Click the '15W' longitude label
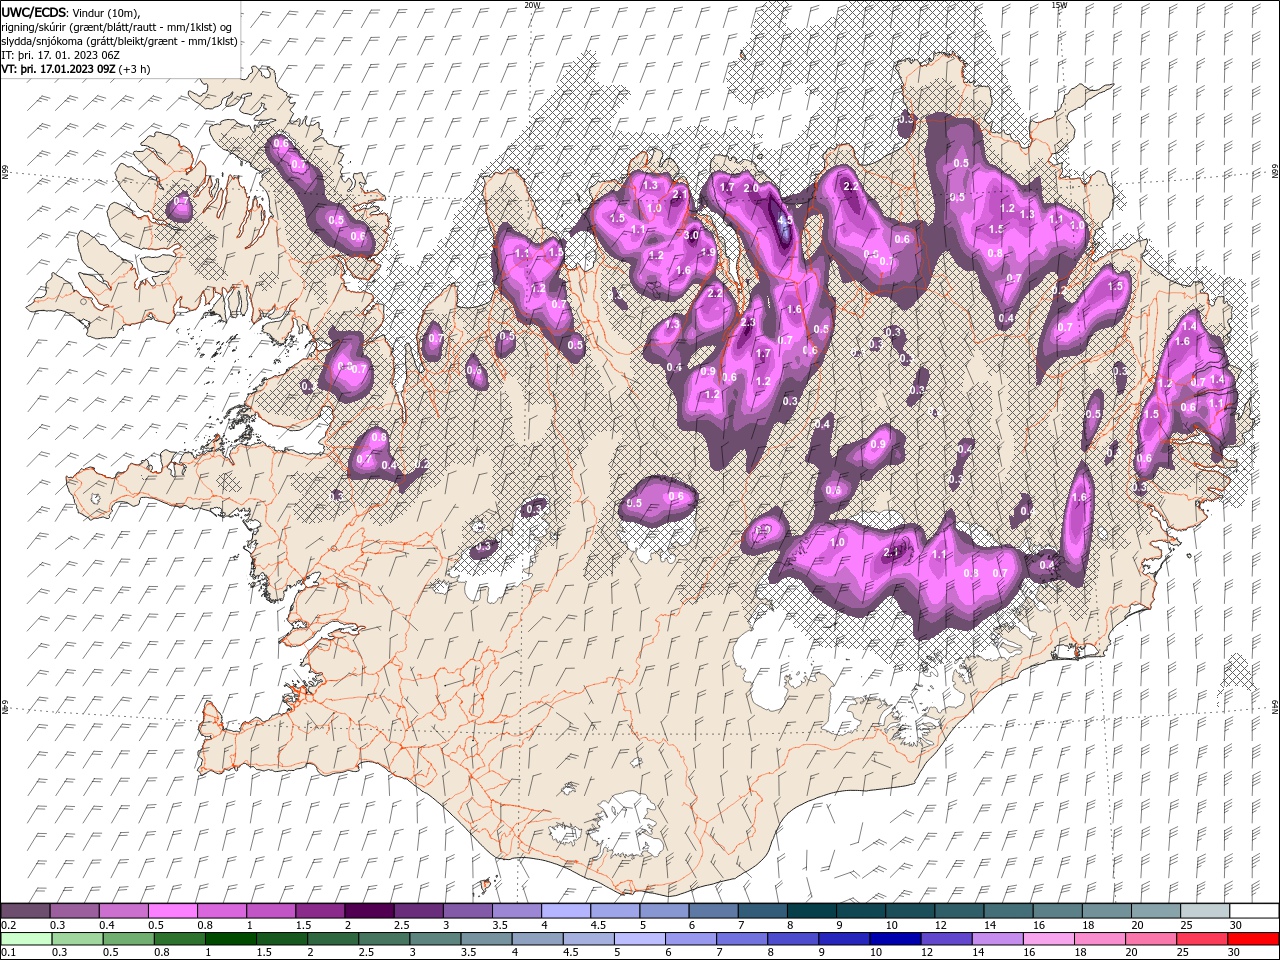 [x=1058, y=5]
